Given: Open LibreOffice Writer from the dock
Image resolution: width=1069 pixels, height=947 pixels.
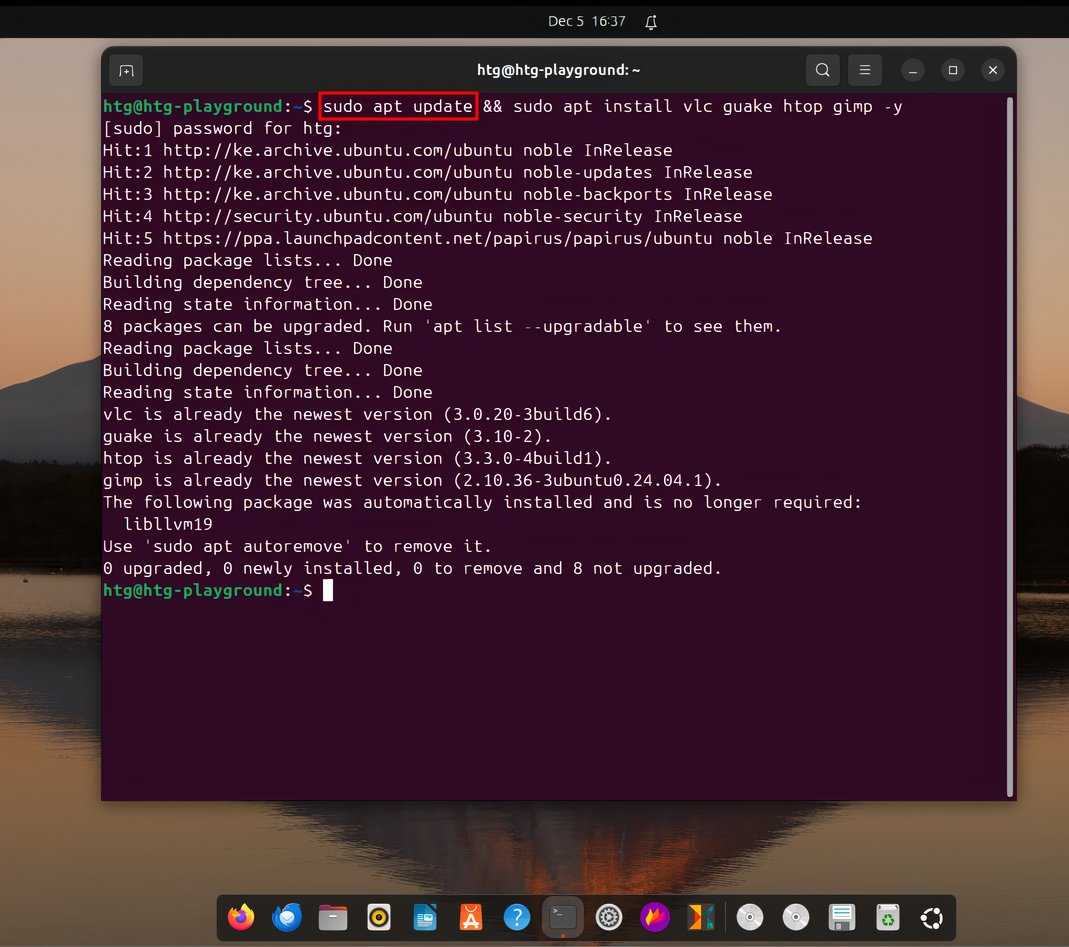Looking at the screenshot, I should tap(424, 917).
